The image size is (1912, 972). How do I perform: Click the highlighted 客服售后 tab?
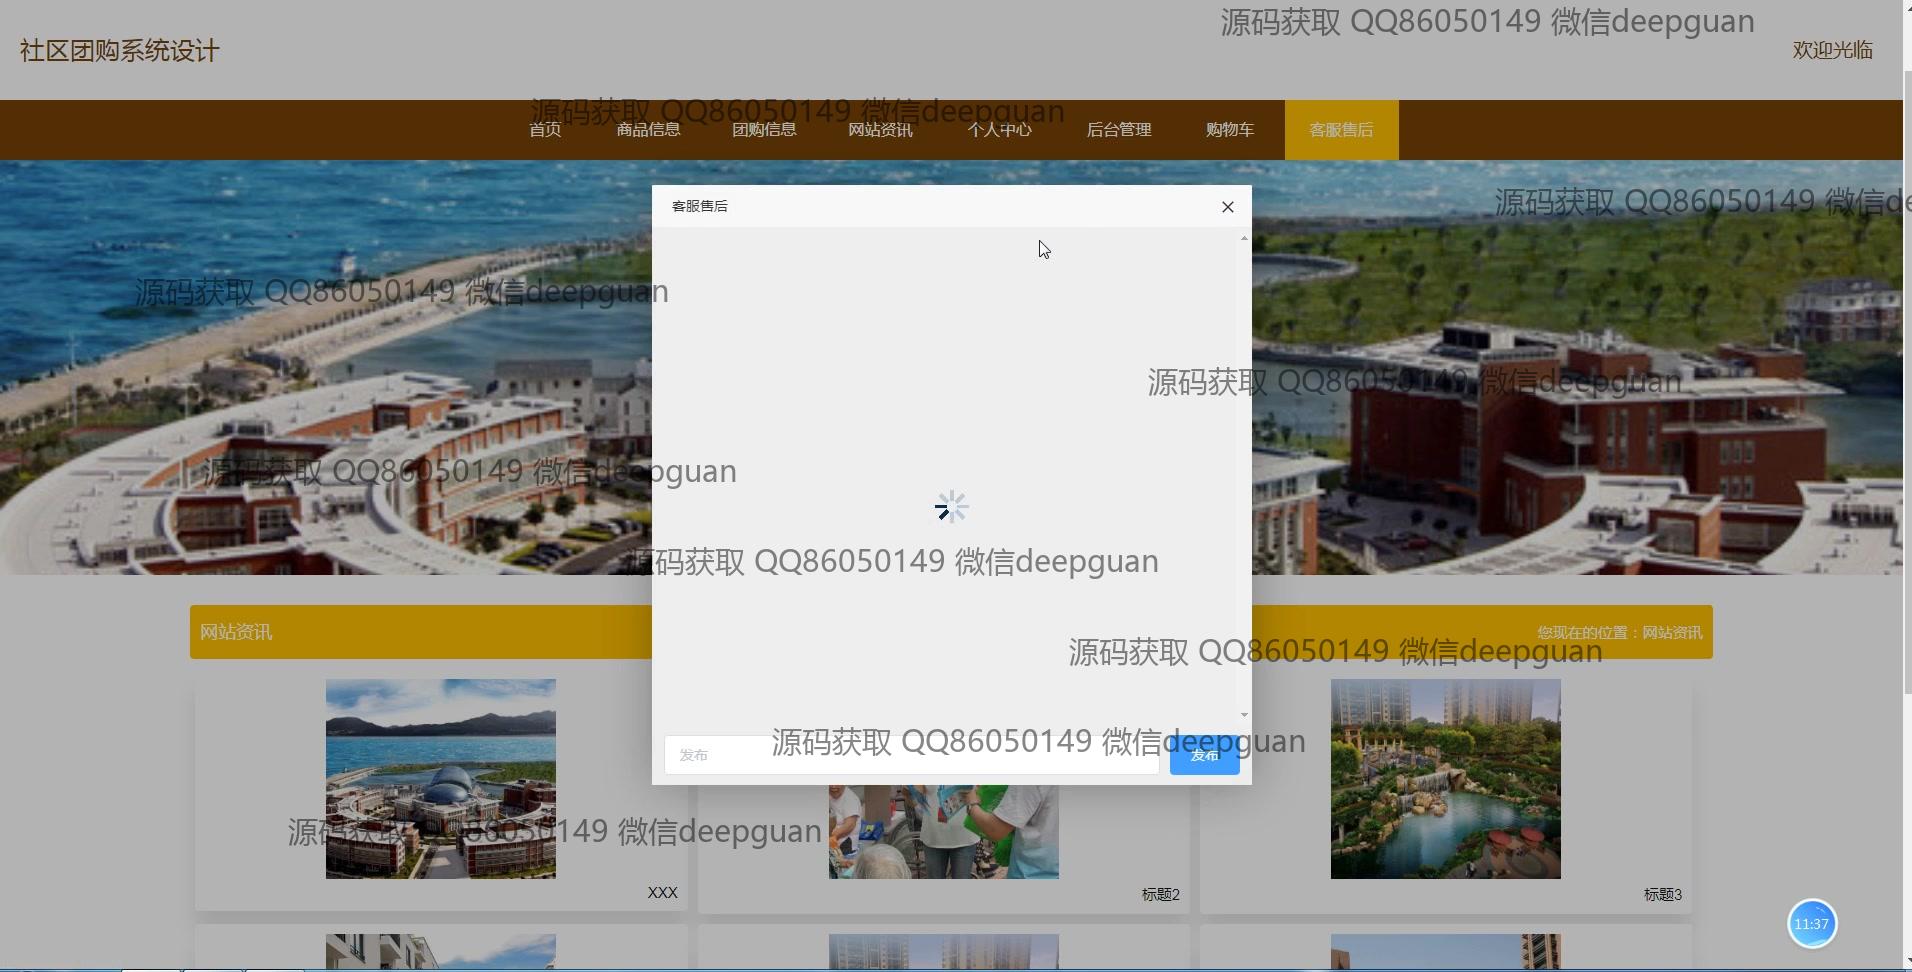point(1341,130)
